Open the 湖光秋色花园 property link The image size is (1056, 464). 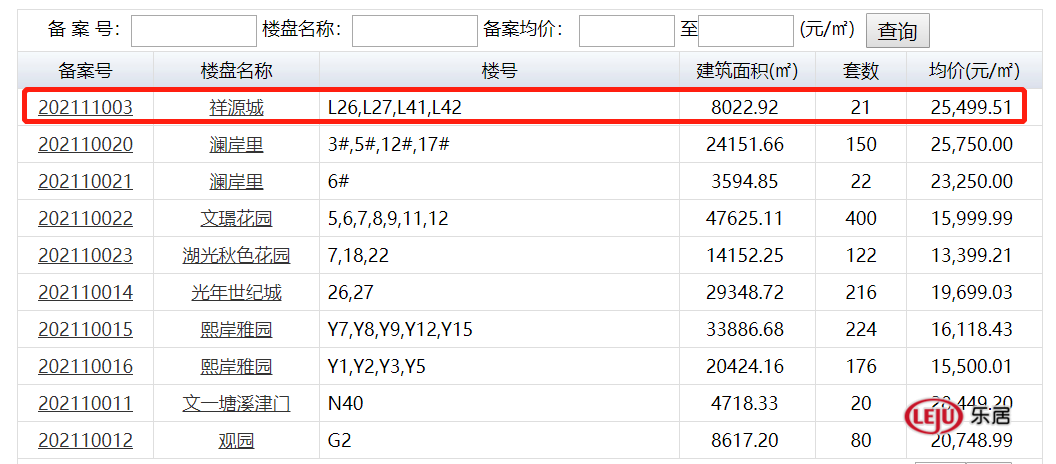click(x=236, y=256)
